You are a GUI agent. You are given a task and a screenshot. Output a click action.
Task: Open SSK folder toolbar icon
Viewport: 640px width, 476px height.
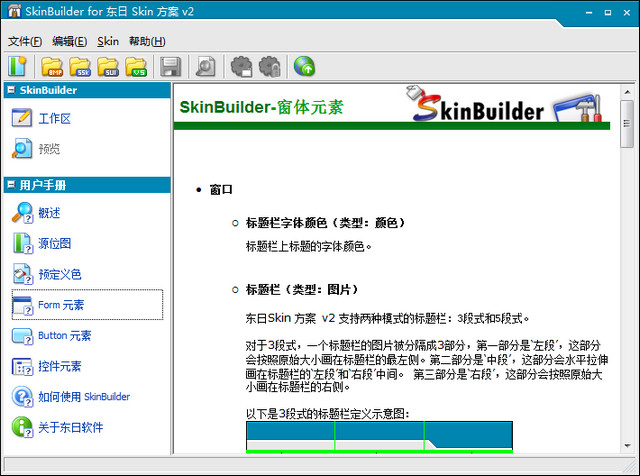80,67
